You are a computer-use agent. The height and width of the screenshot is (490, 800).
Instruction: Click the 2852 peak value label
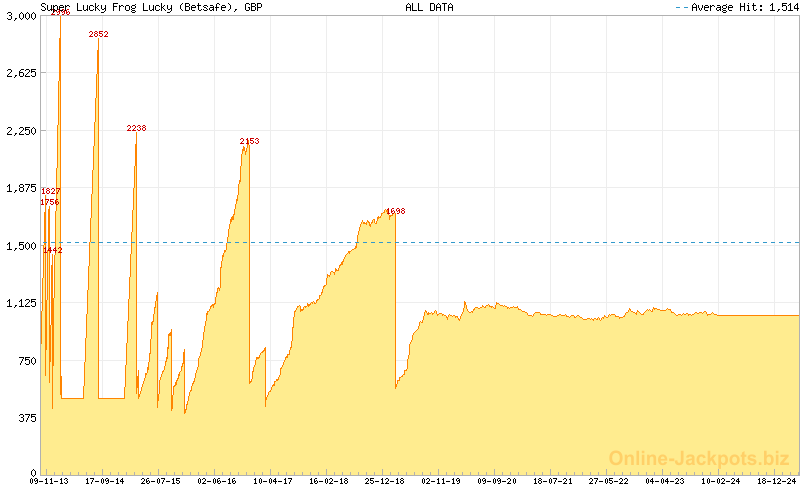(98, 34)
